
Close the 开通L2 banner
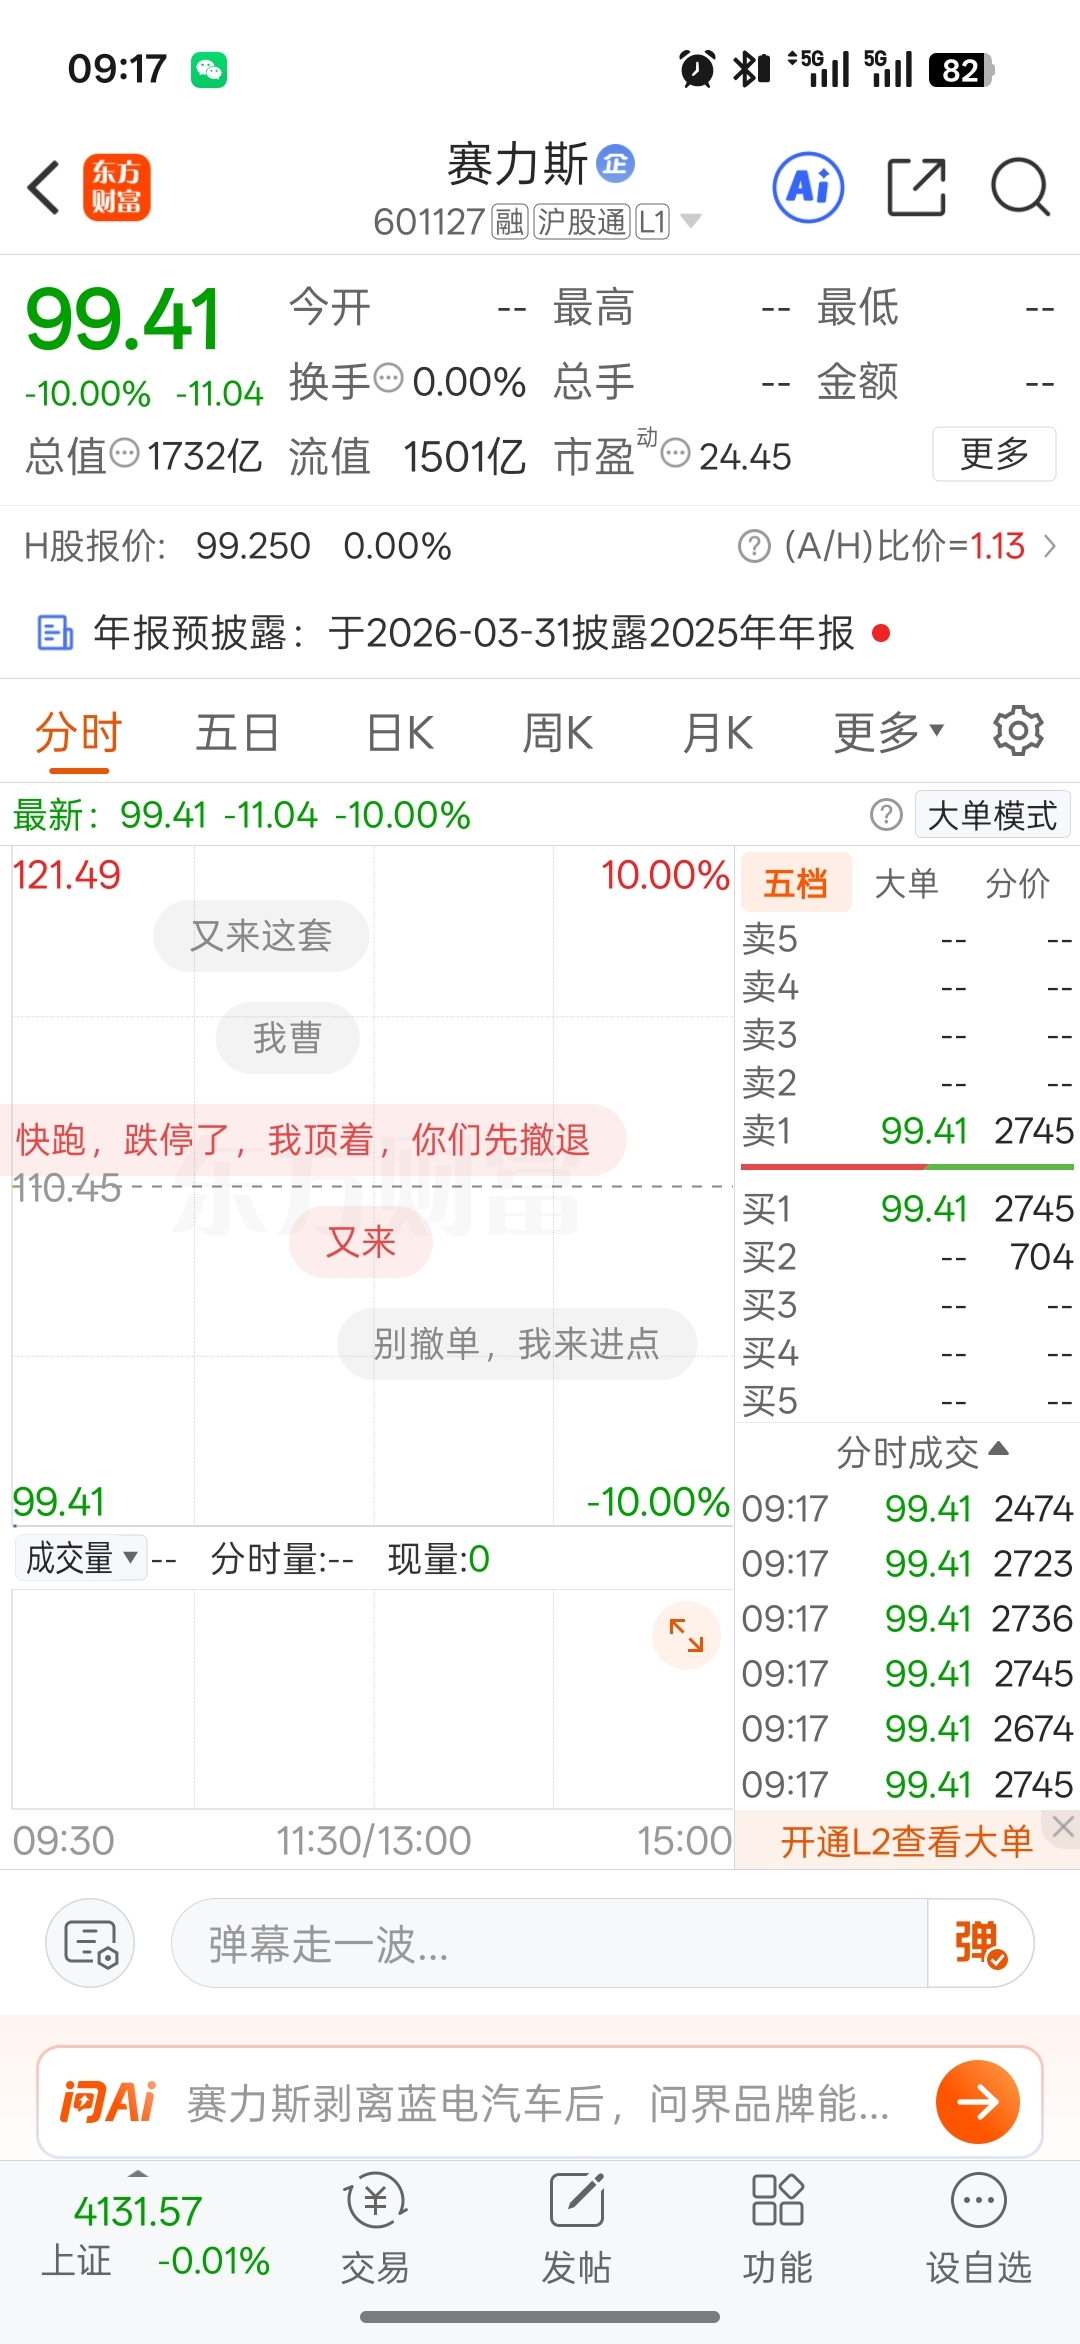(x=1064, y=1827)
